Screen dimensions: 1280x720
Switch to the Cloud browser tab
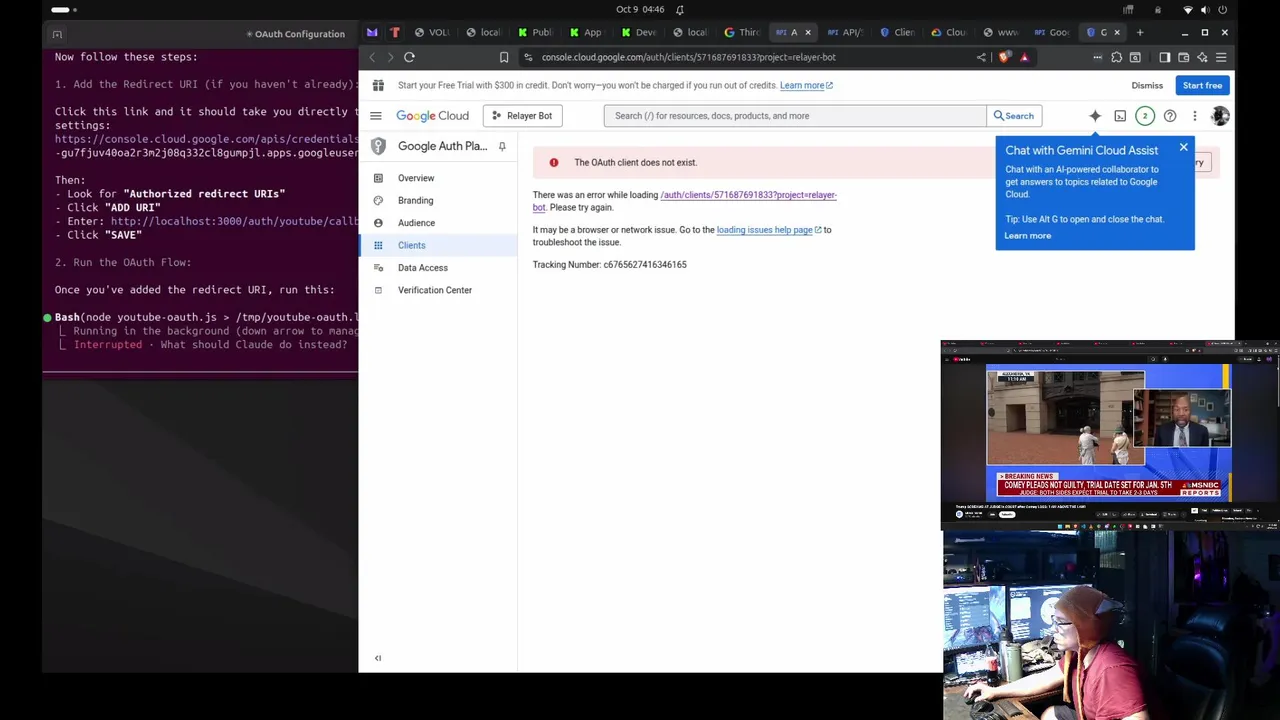(x=949, y=32)
